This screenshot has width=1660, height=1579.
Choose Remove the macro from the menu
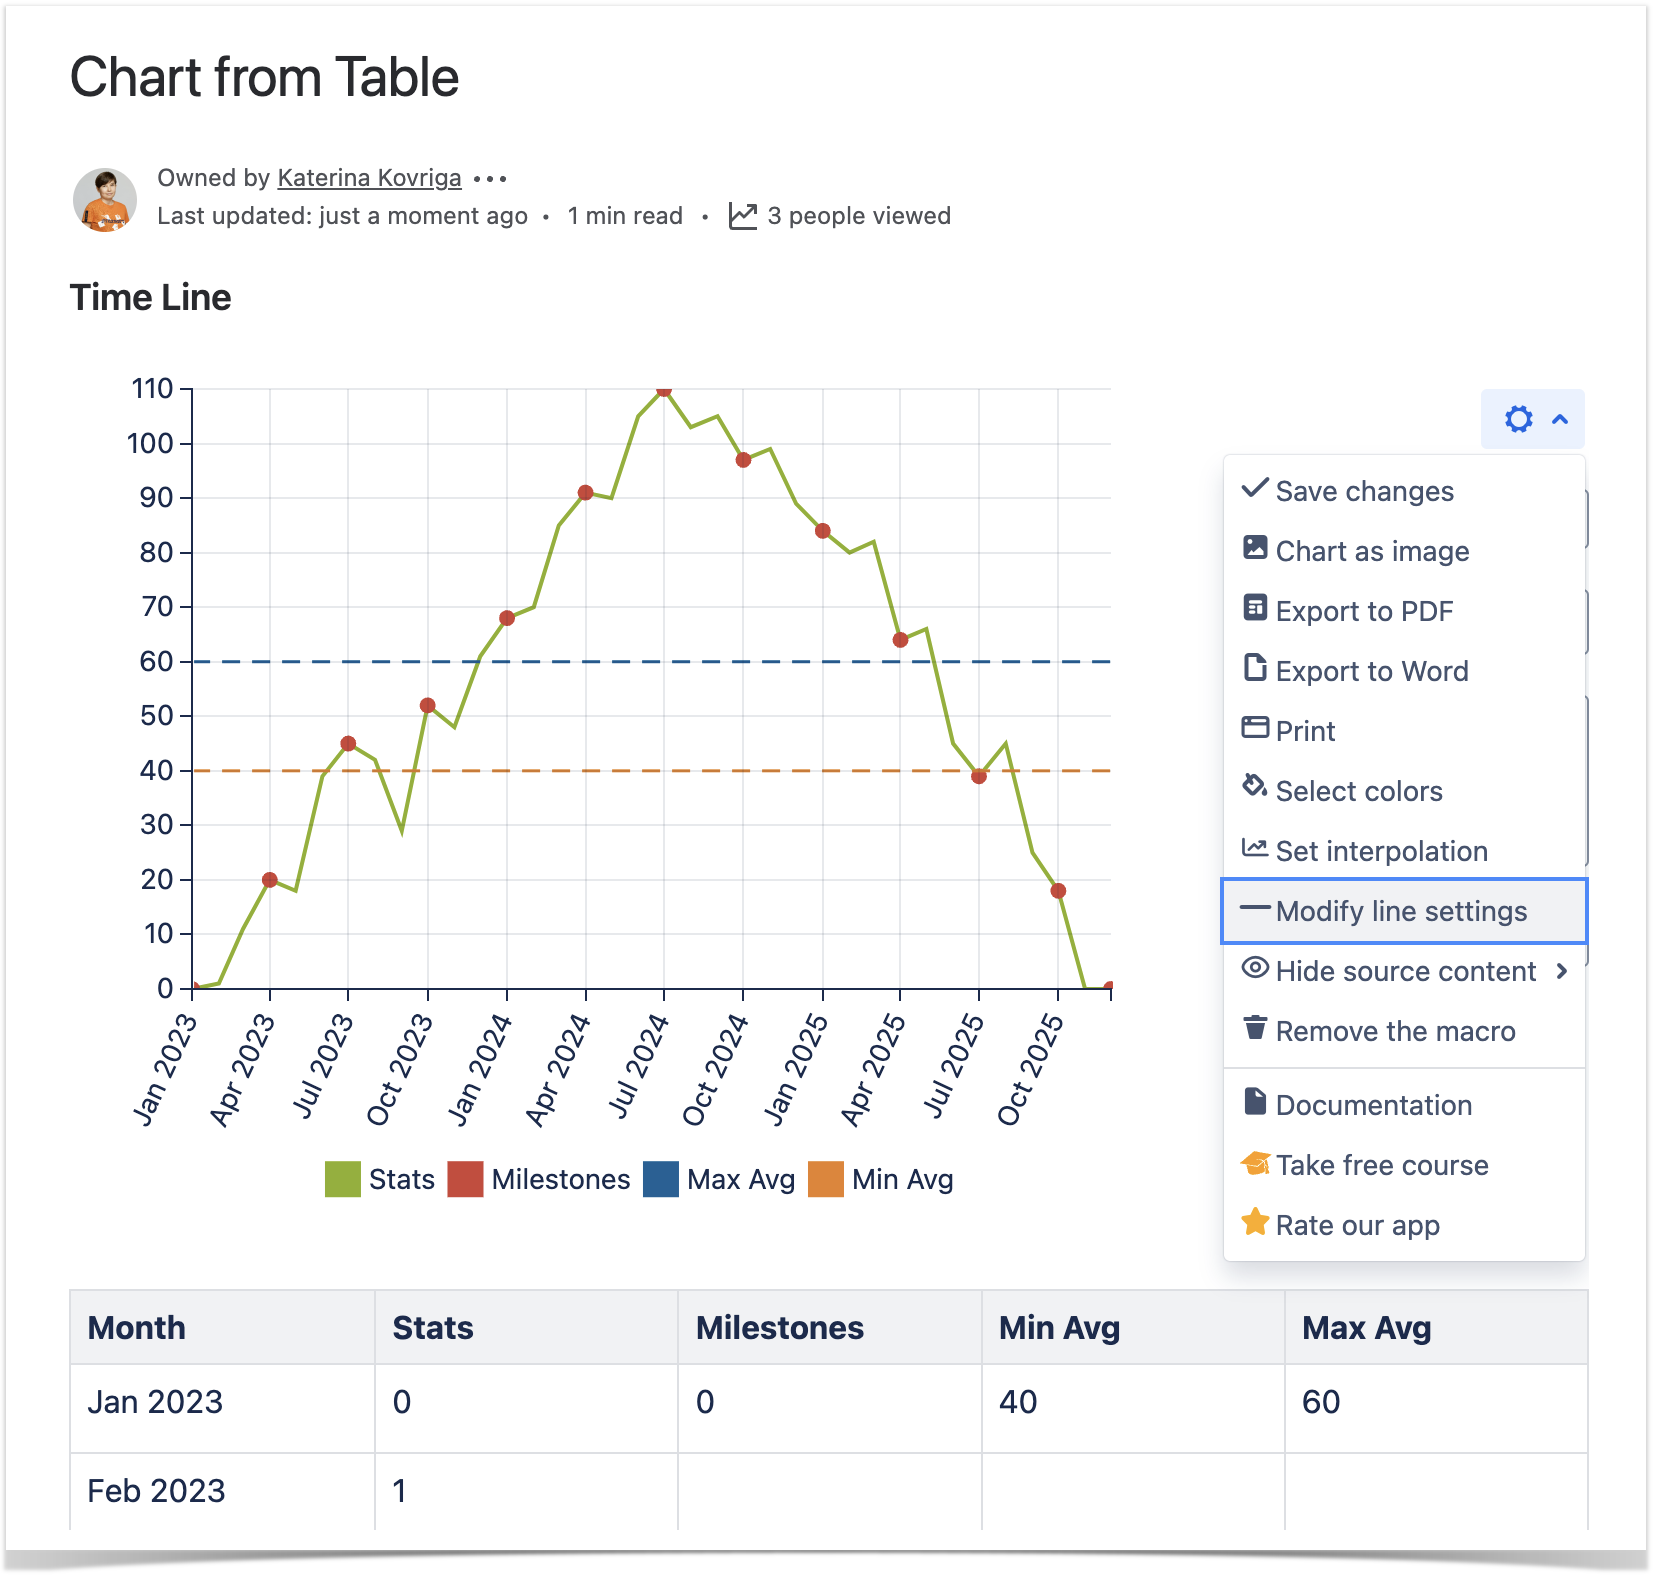coord(1394,1031)
